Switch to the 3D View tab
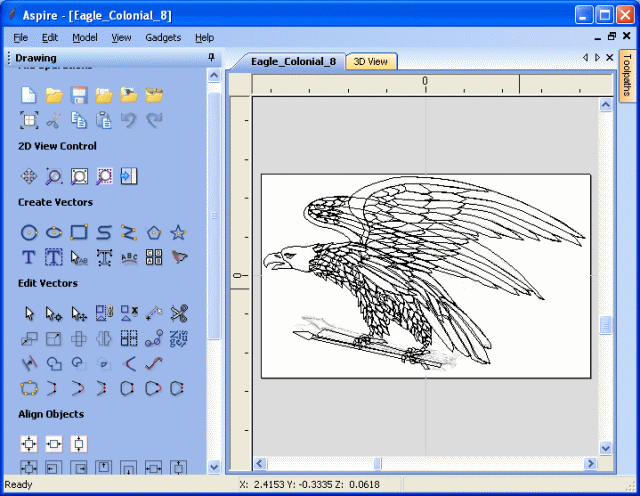 (x=371, y=62)
